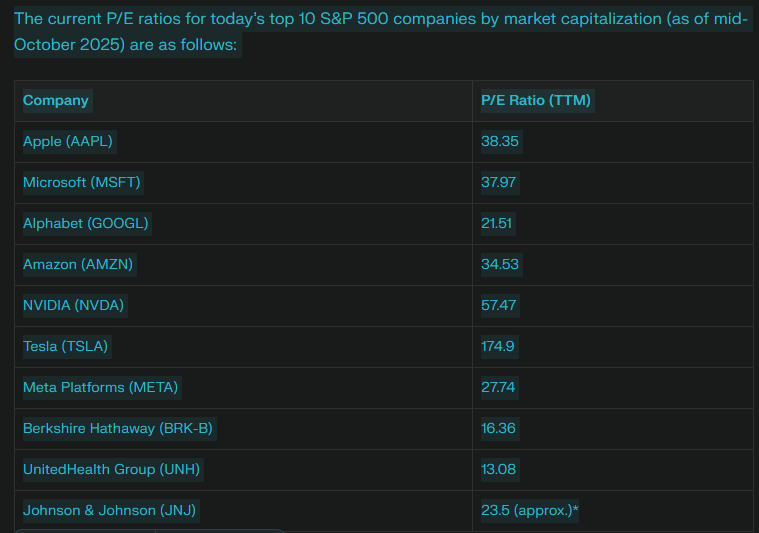This screenshot has width=759, height=533.
Task: Select Microsoft's P/E value 37.97
Action: (499, 182)
